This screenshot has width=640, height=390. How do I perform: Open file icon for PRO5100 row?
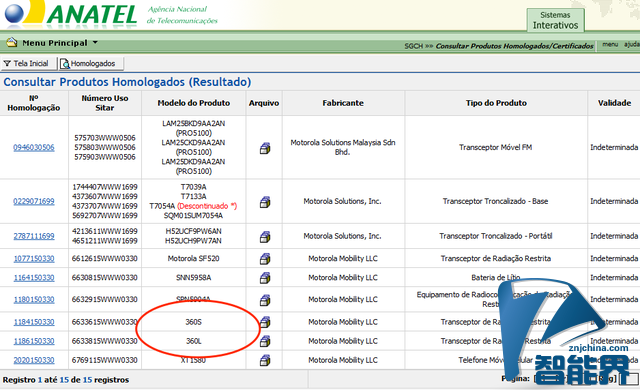tap(265, 148)
